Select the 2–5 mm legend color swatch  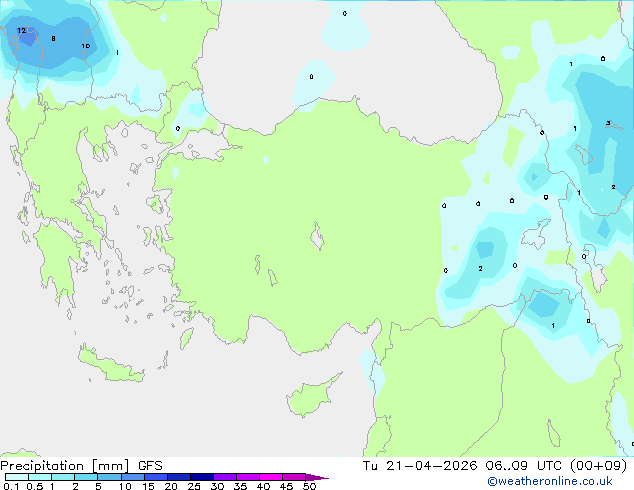coord(86,477)
